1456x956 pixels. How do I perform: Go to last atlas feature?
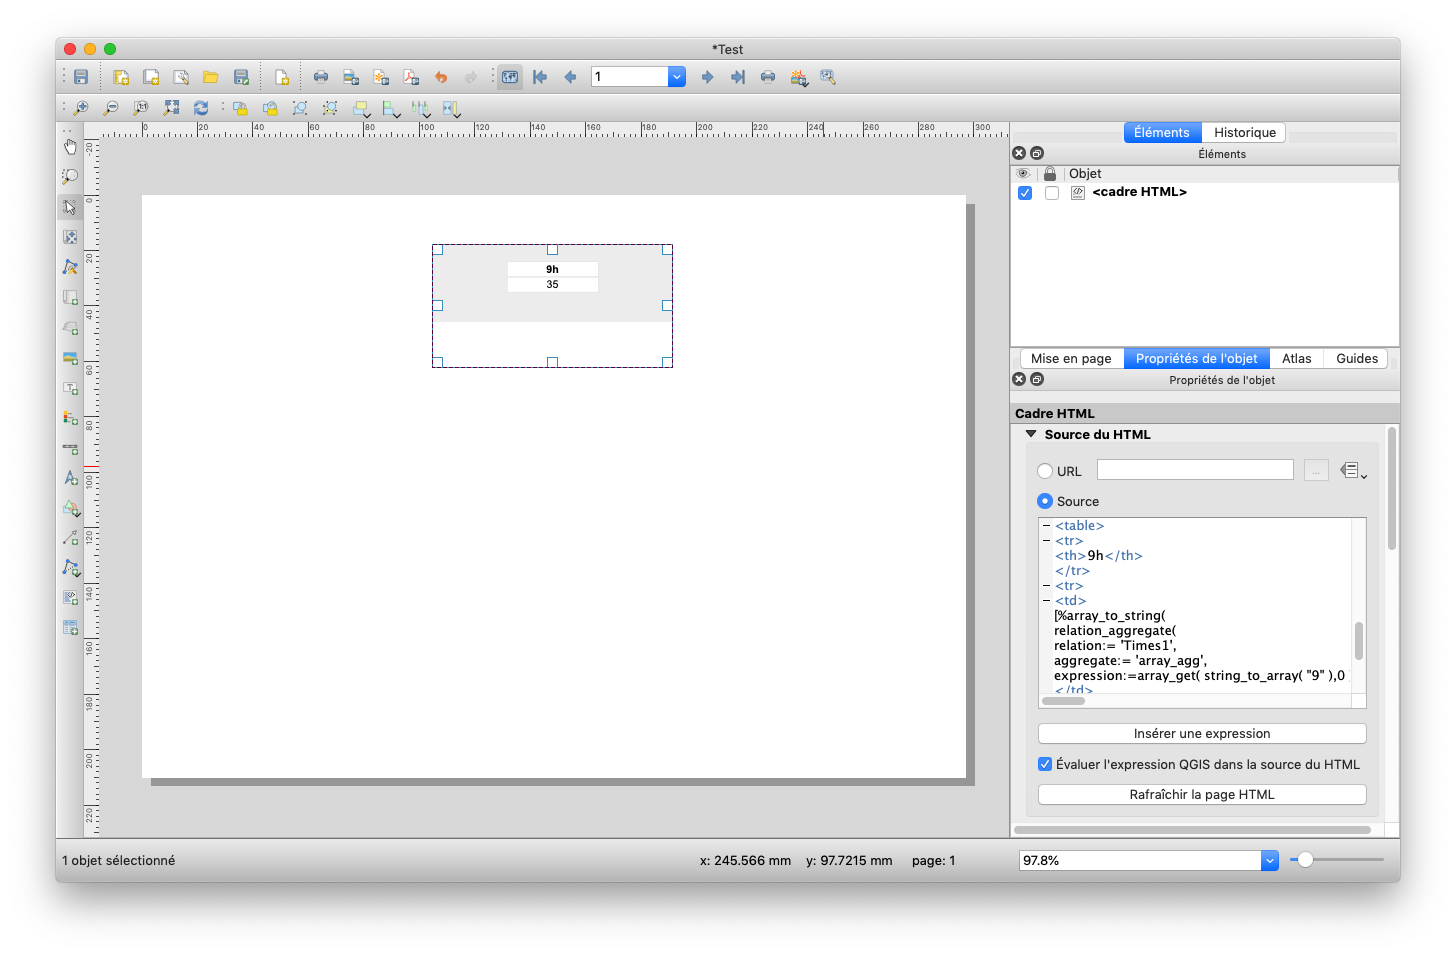pos(738,77)
